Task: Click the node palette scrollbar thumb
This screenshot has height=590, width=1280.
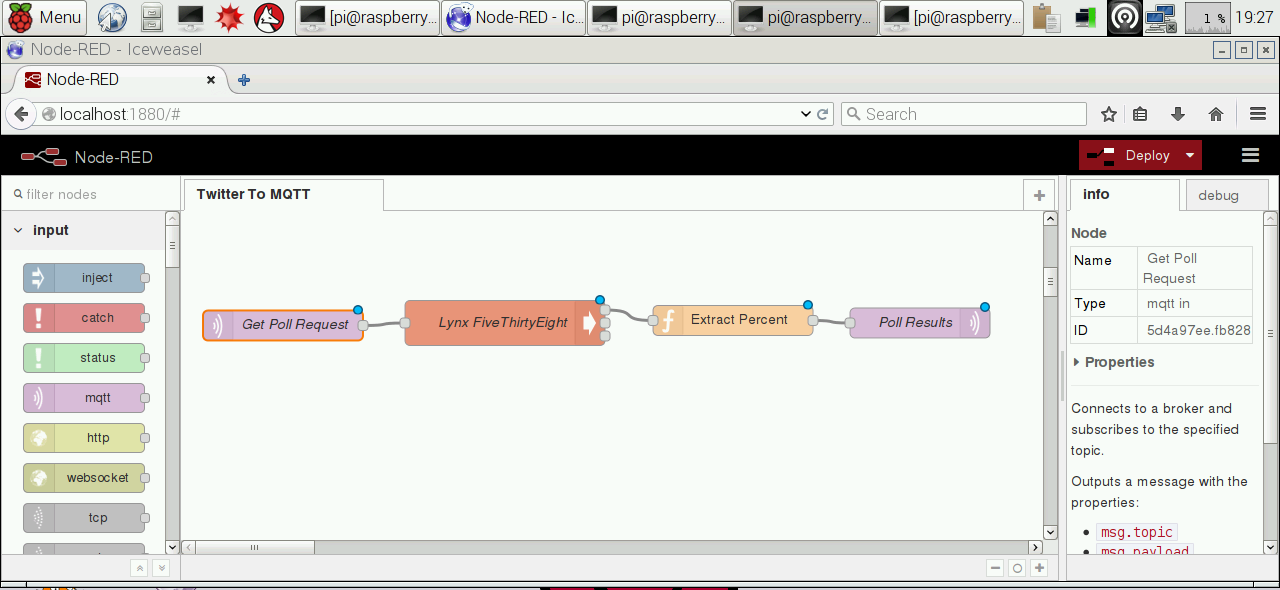Action: tap(172, 246)
